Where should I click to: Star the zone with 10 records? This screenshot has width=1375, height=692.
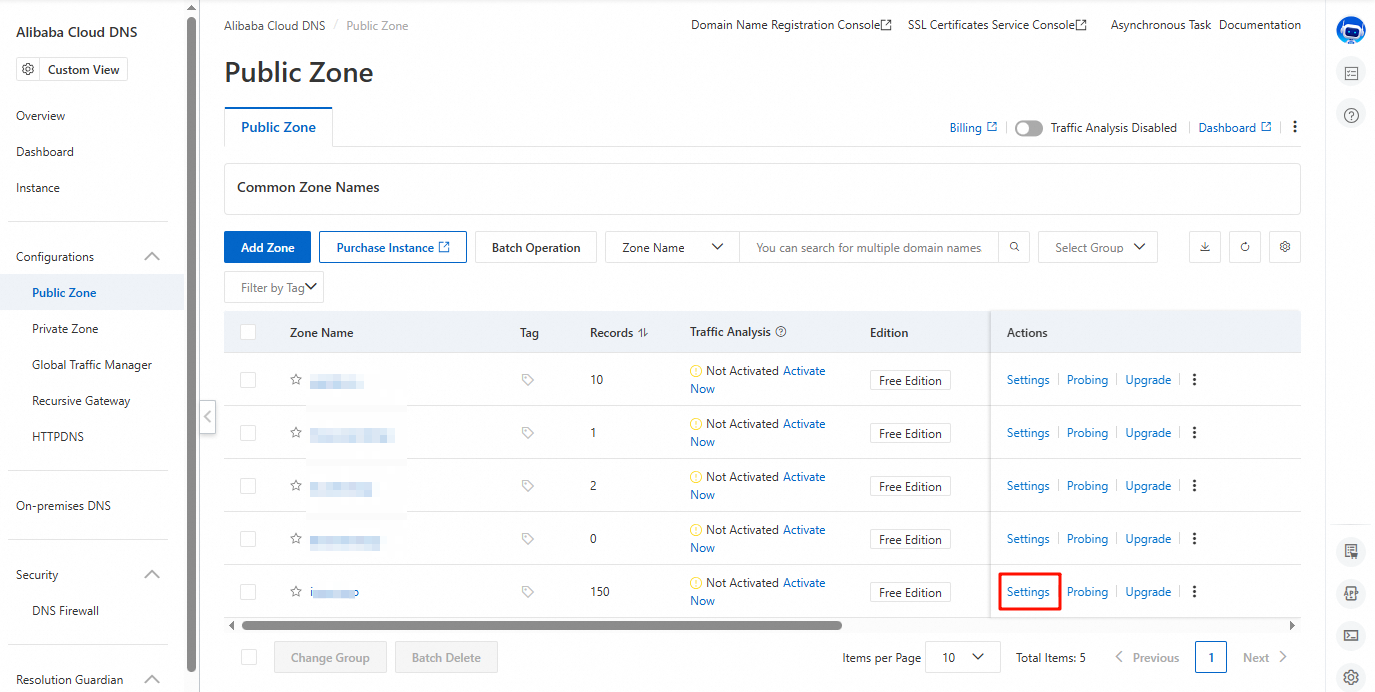(296, 379)
